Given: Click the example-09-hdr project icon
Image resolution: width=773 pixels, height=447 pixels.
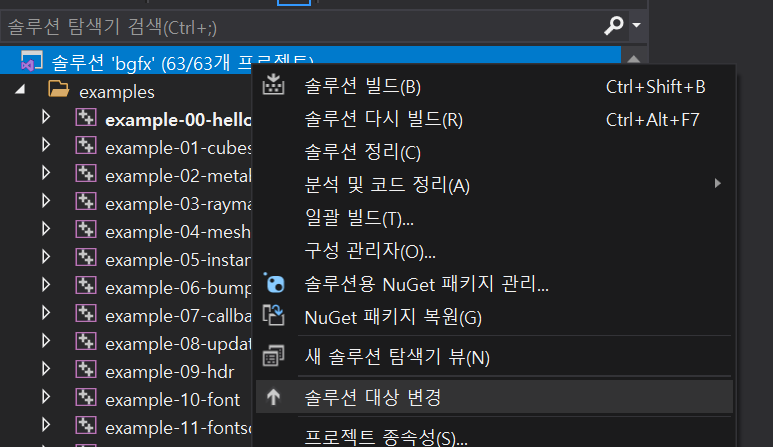Looking at the screenshot, I should [86, 369].
